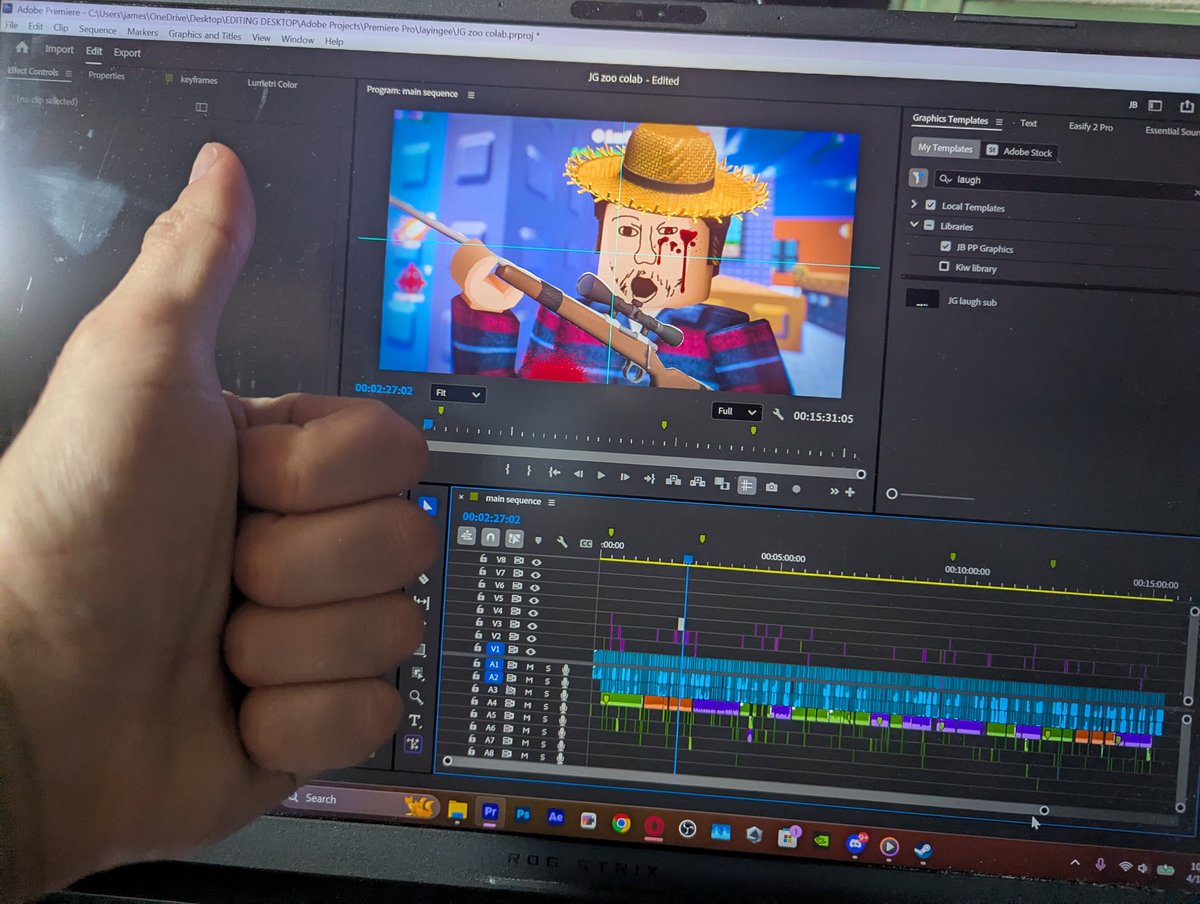Open Program monitor button editor plus
Screen dimensions: 1200x904
850,492
